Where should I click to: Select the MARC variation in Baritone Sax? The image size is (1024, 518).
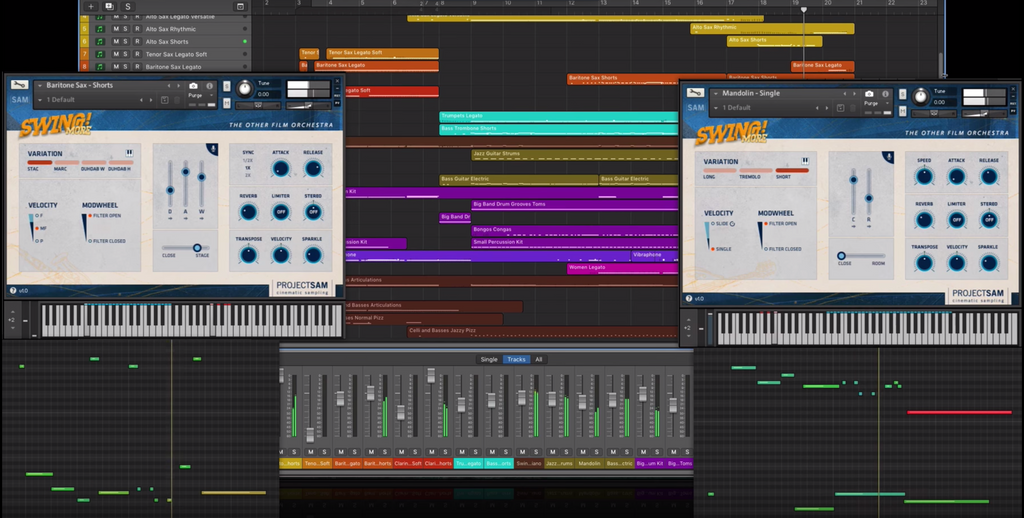[66, 164]
